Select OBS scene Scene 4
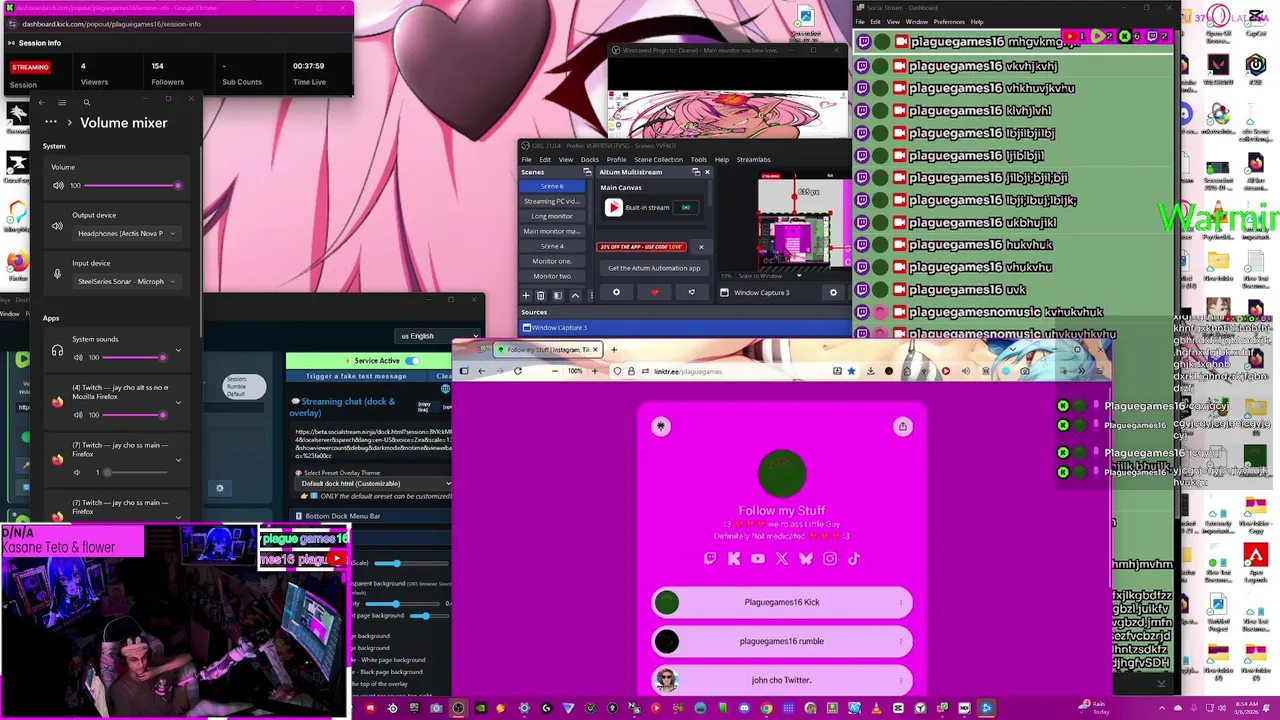1280x720 pixels. [x=552, y=246]
